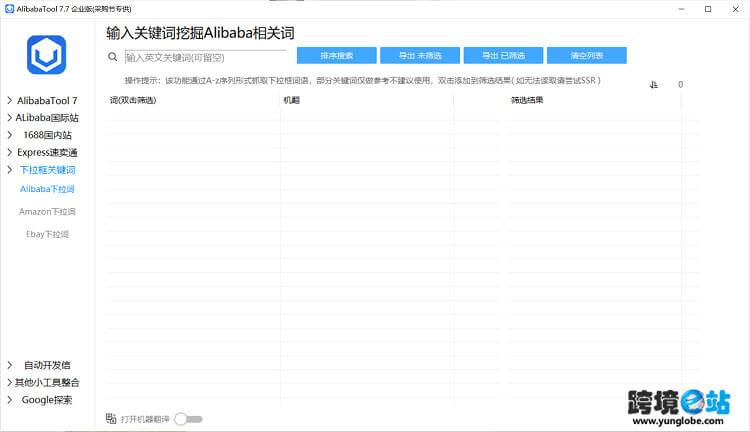The image size is (750, 432).
Task: Open the 1688国内站 section
Action: [x=47, y=135]
